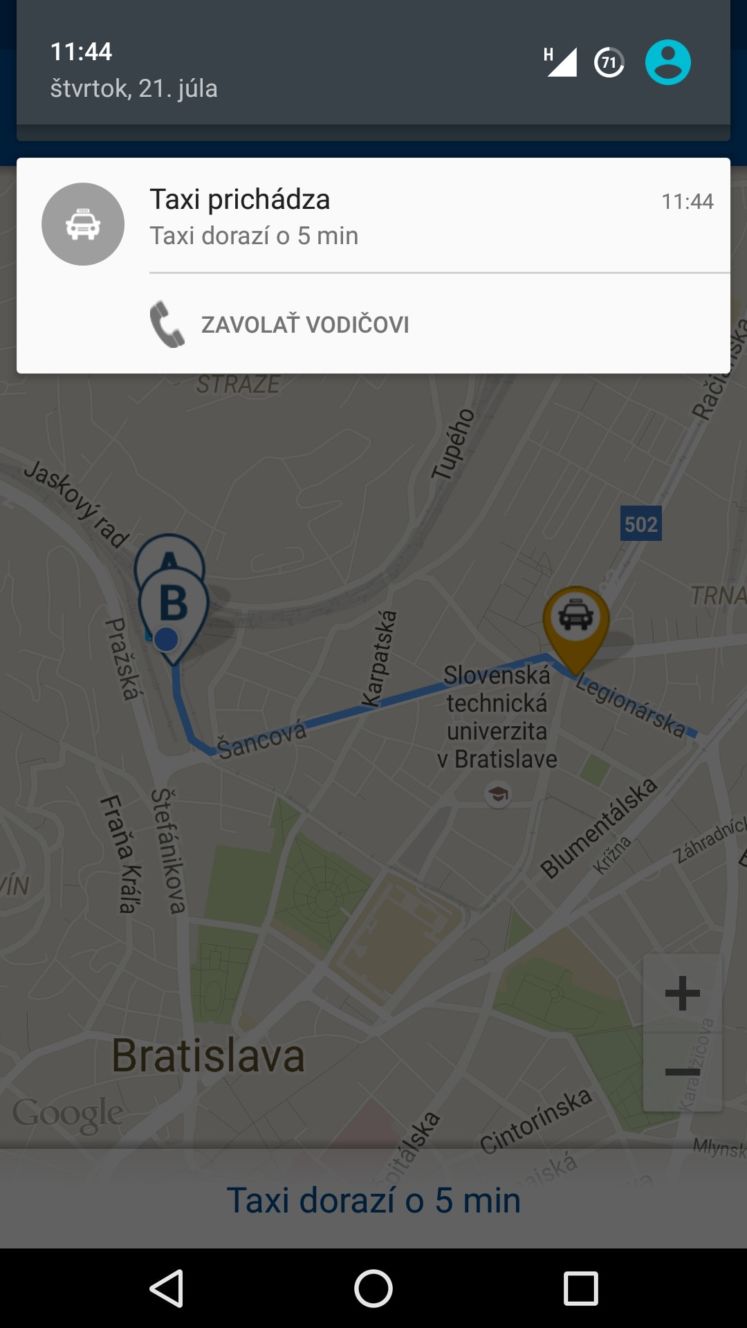Tap the battery percentage indicator icon

(609, 62)
